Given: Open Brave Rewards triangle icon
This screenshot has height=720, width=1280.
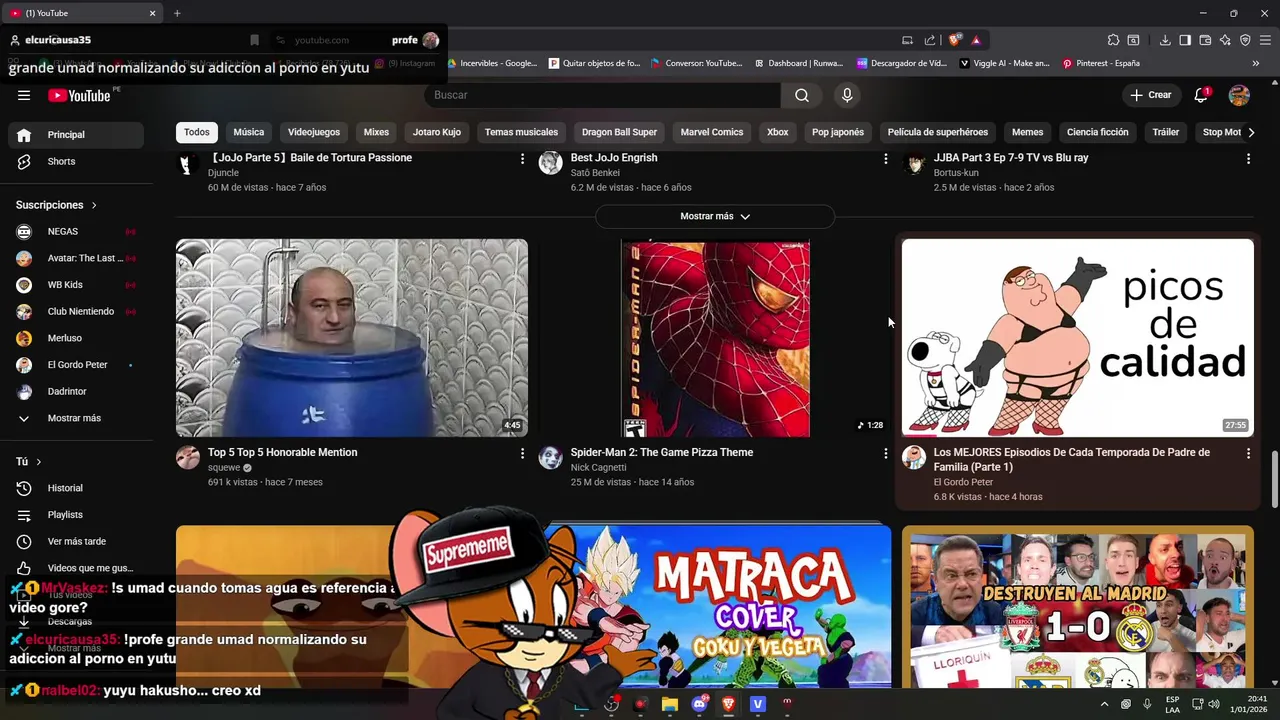Looking at the screenshot, I should pyautogui.click(x=975, y=40).
